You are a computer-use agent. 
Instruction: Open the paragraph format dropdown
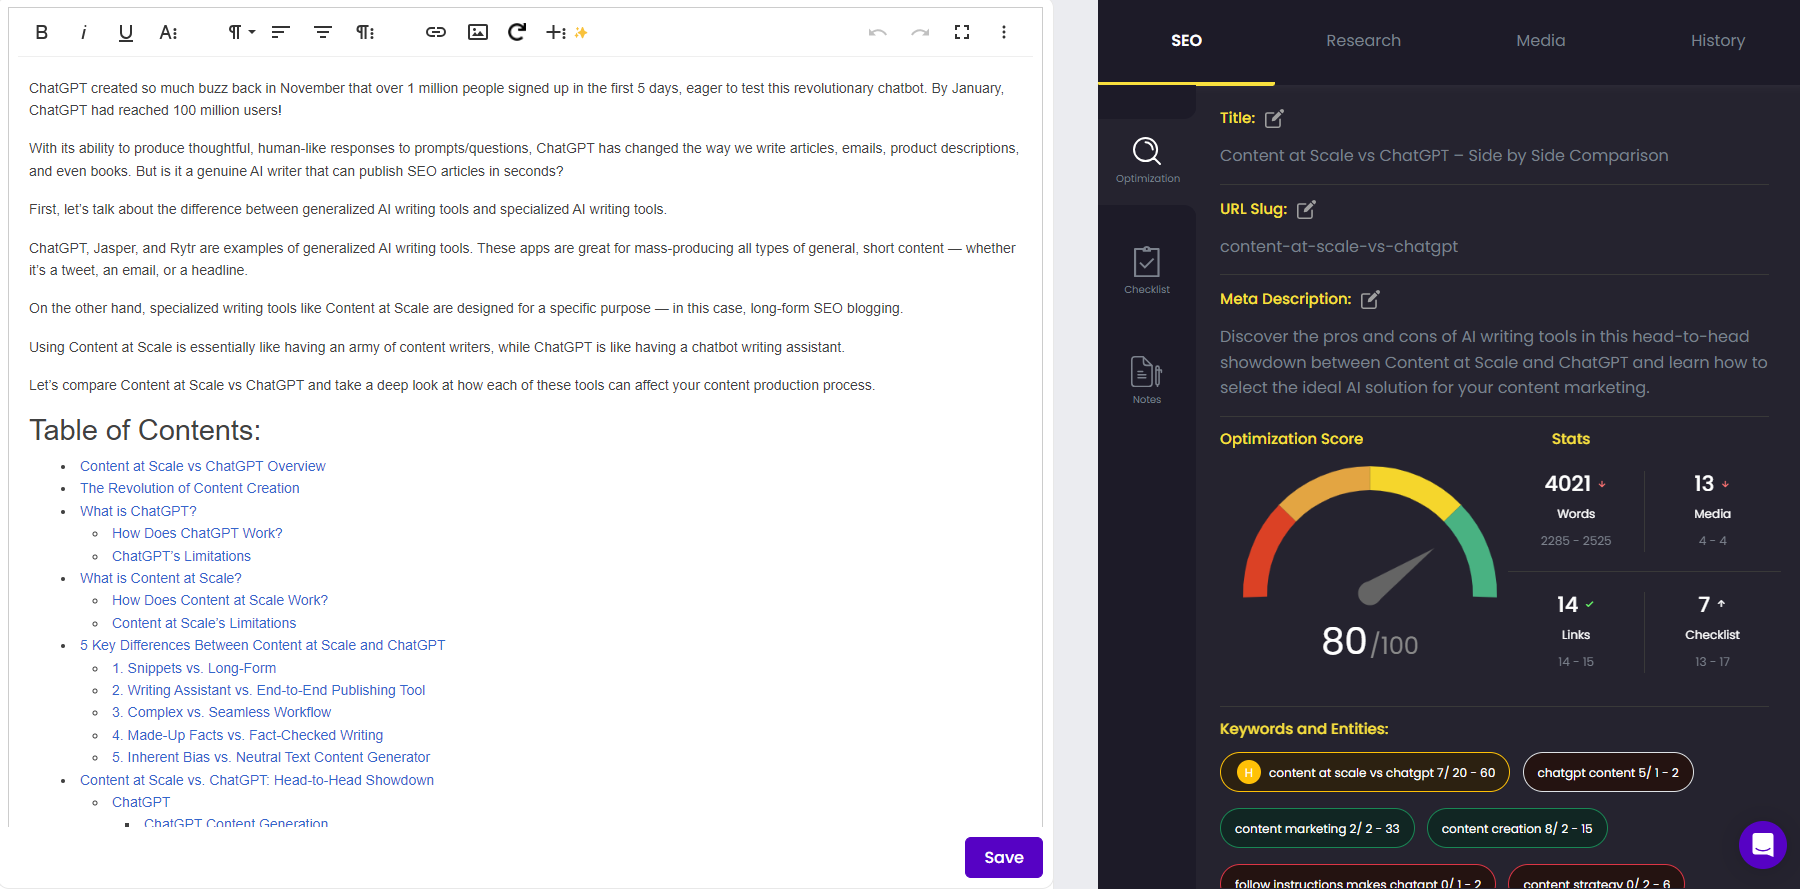coord(240,32)
